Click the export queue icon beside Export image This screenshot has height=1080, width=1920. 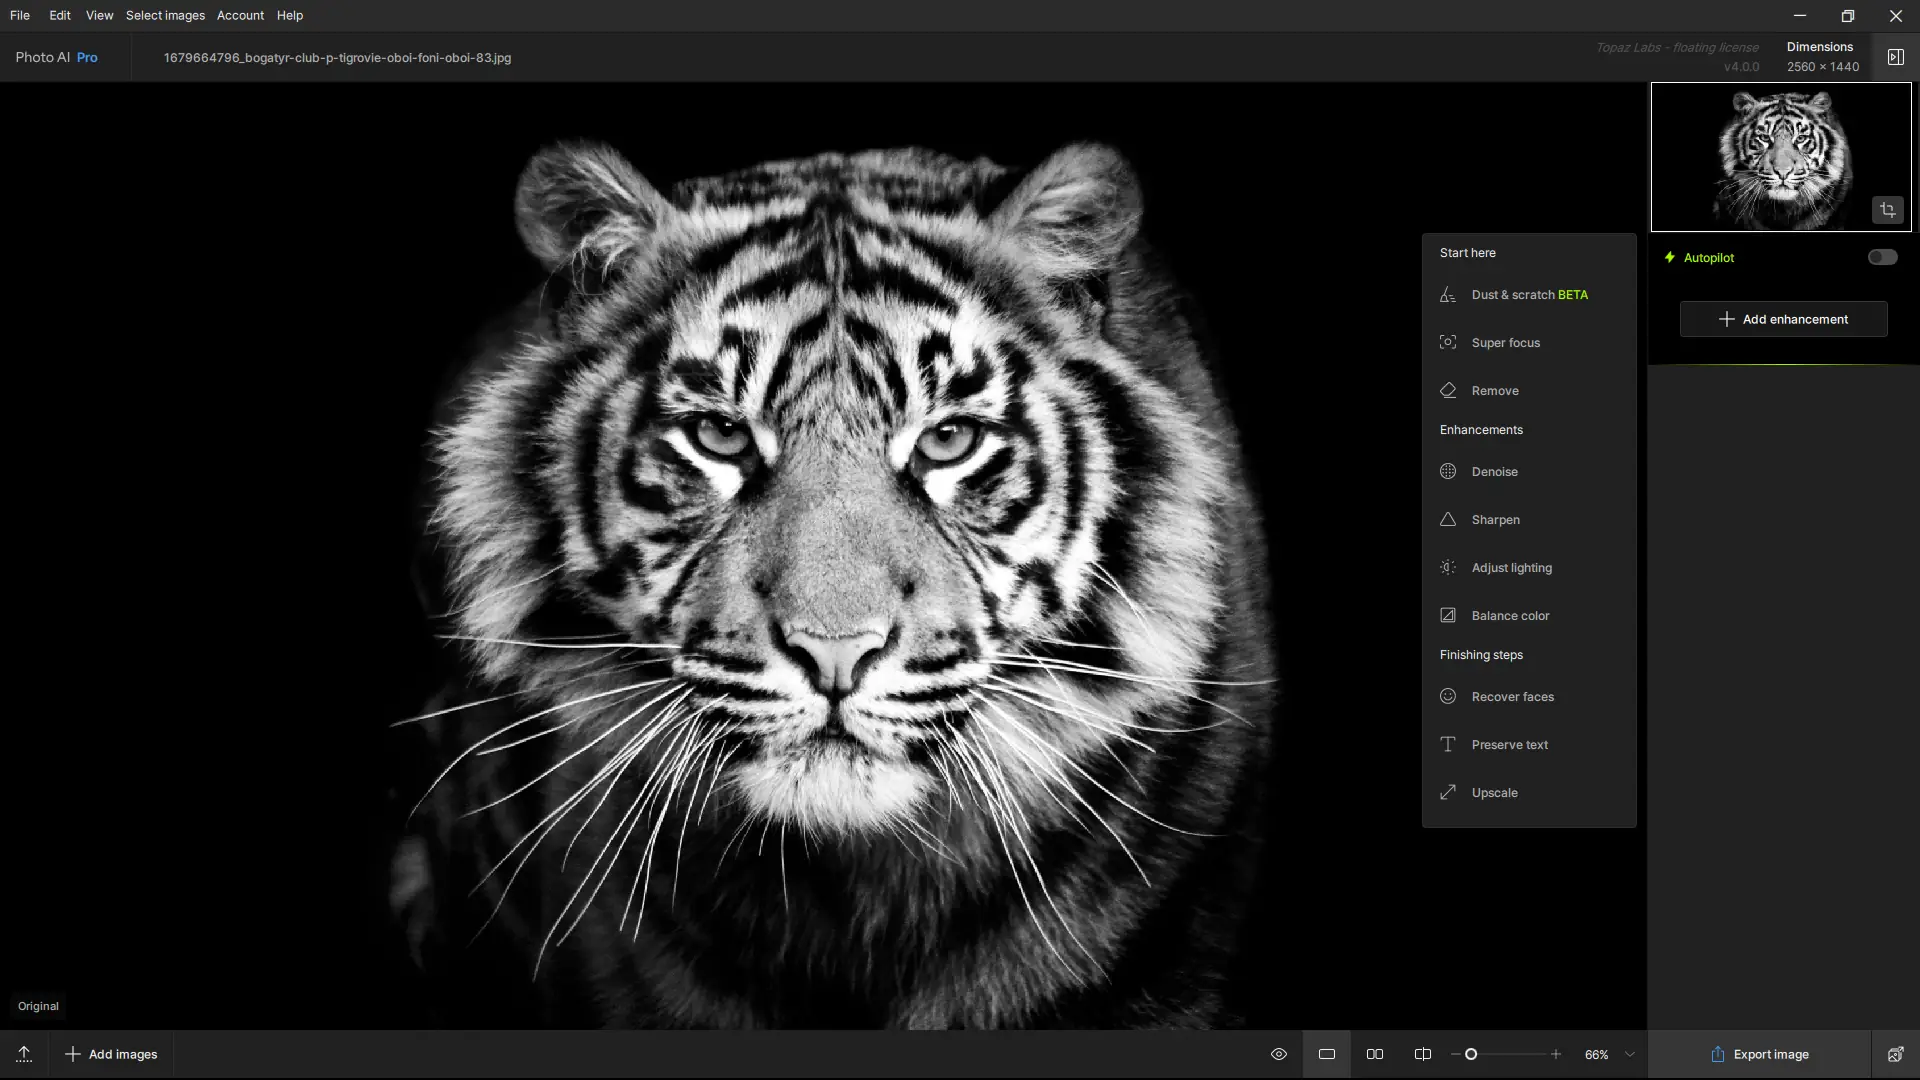1895,1054
